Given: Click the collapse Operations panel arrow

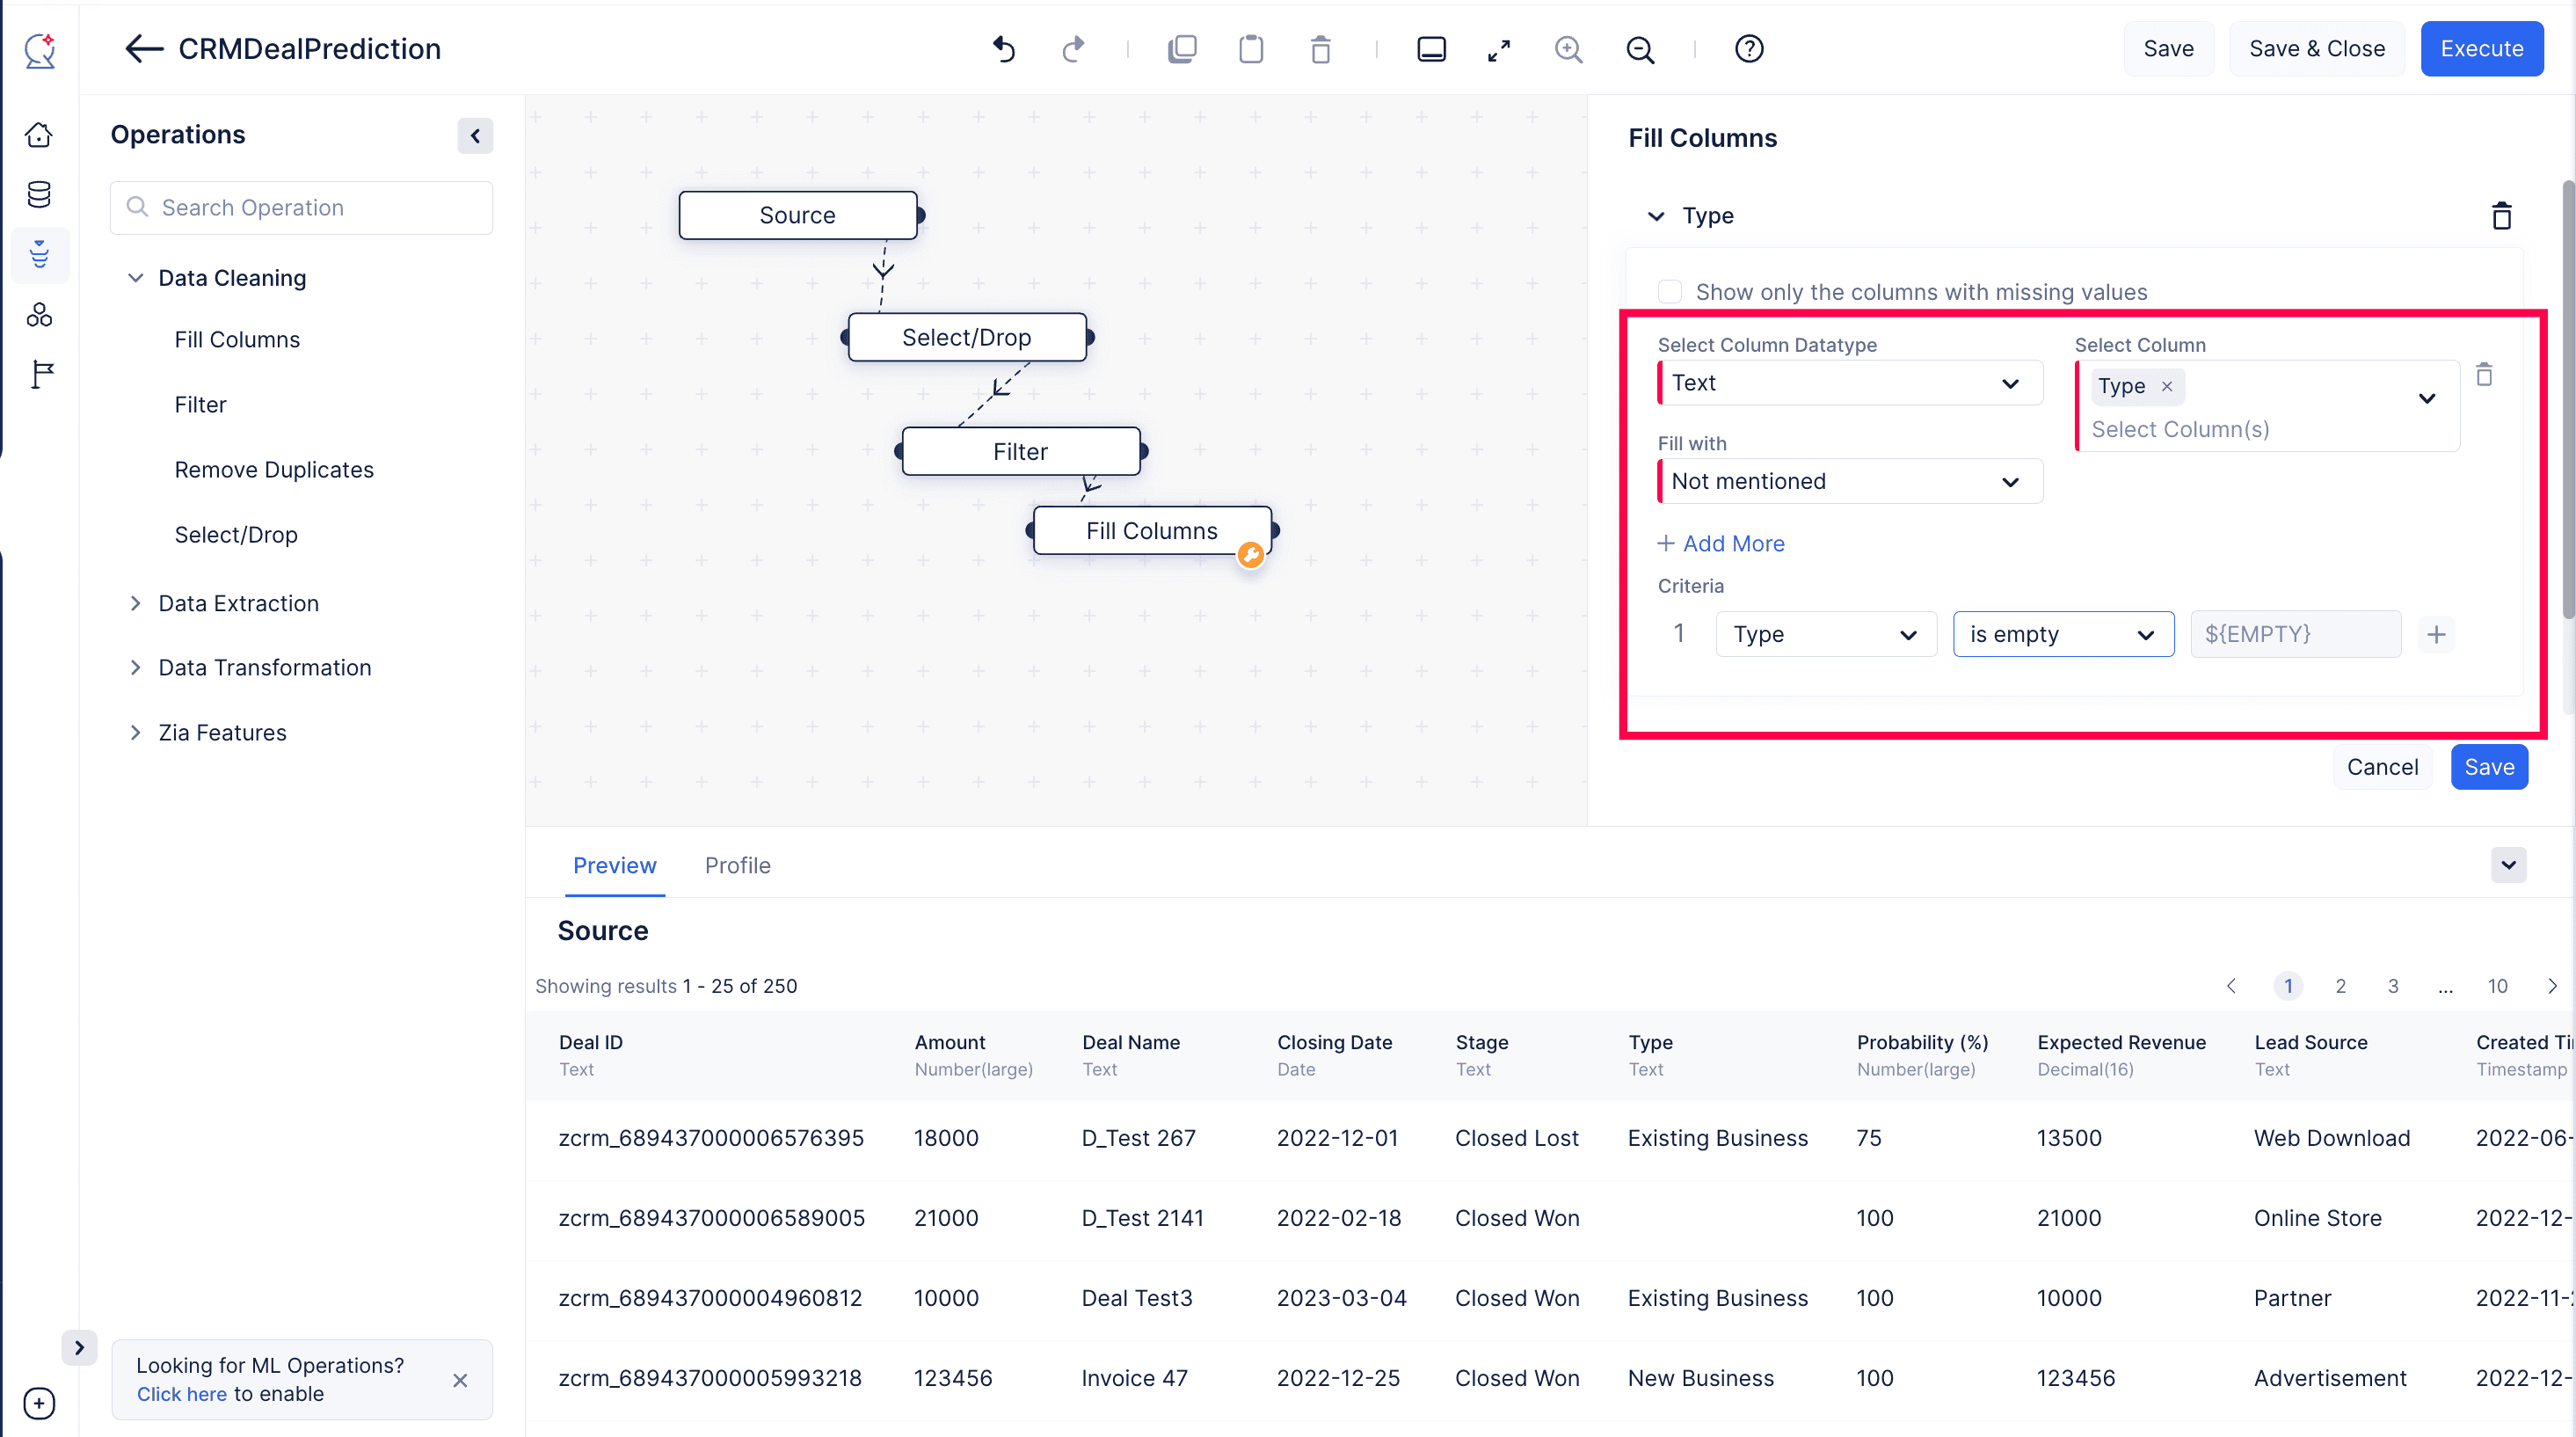Looking at the screenshot, I should point(474,135).
